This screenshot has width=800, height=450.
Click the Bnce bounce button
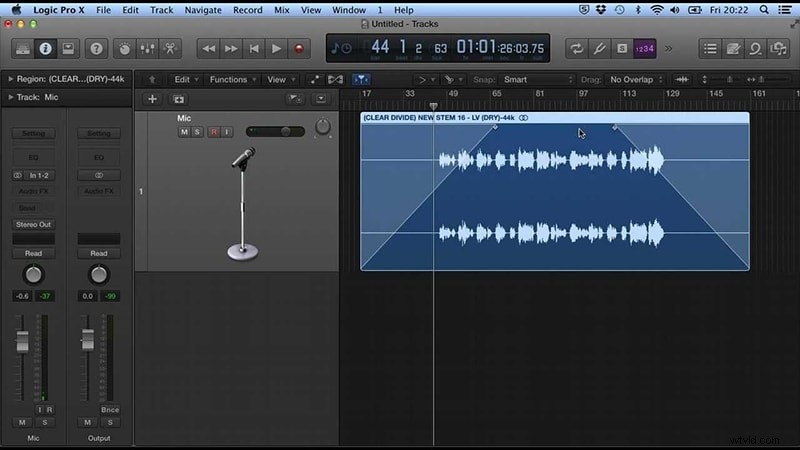(x=110, y=410)
